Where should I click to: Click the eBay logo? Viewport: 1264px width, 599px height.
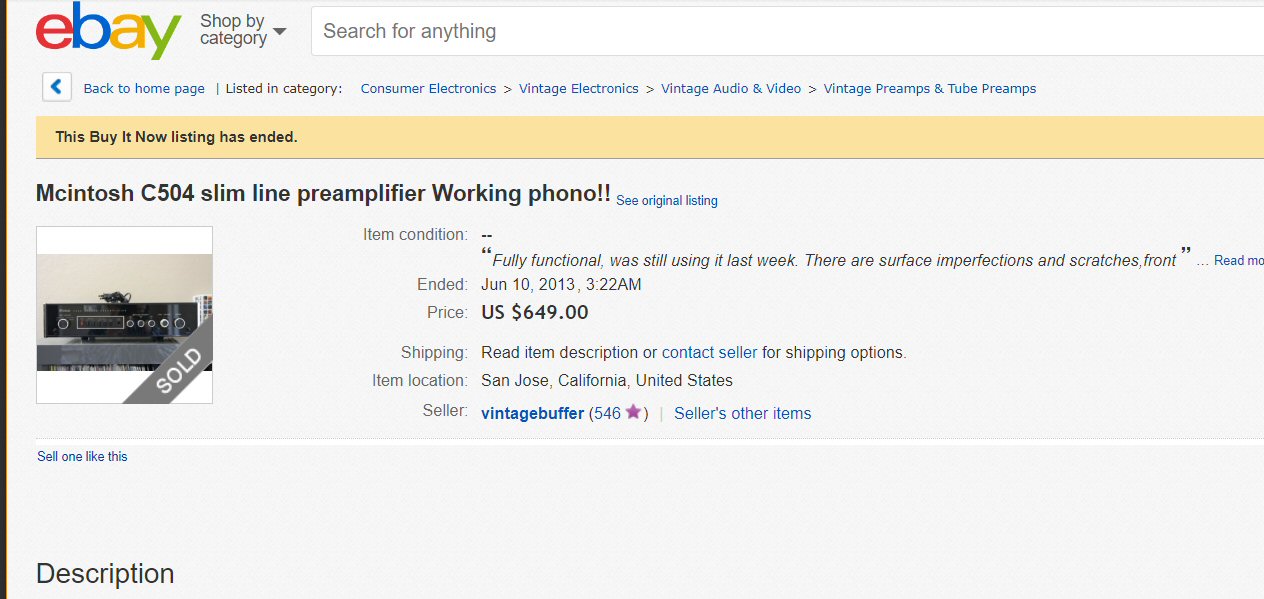[x=108, y=30]
